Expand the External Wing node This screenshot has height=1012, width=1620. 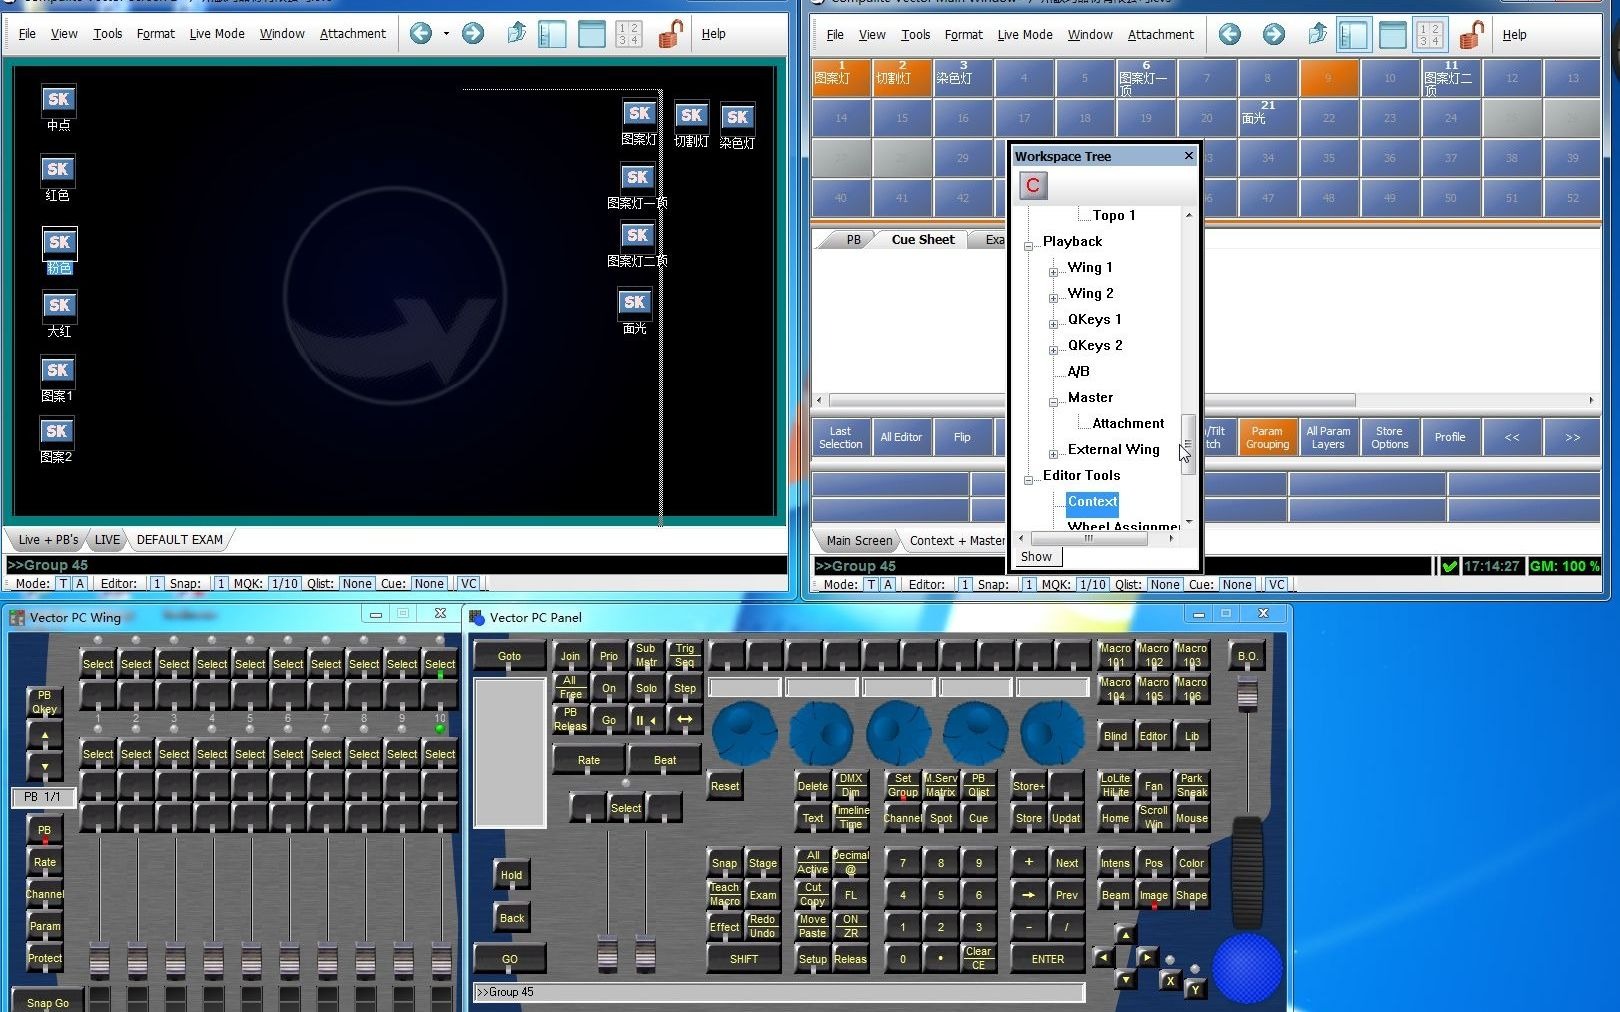coord(1054,454)
